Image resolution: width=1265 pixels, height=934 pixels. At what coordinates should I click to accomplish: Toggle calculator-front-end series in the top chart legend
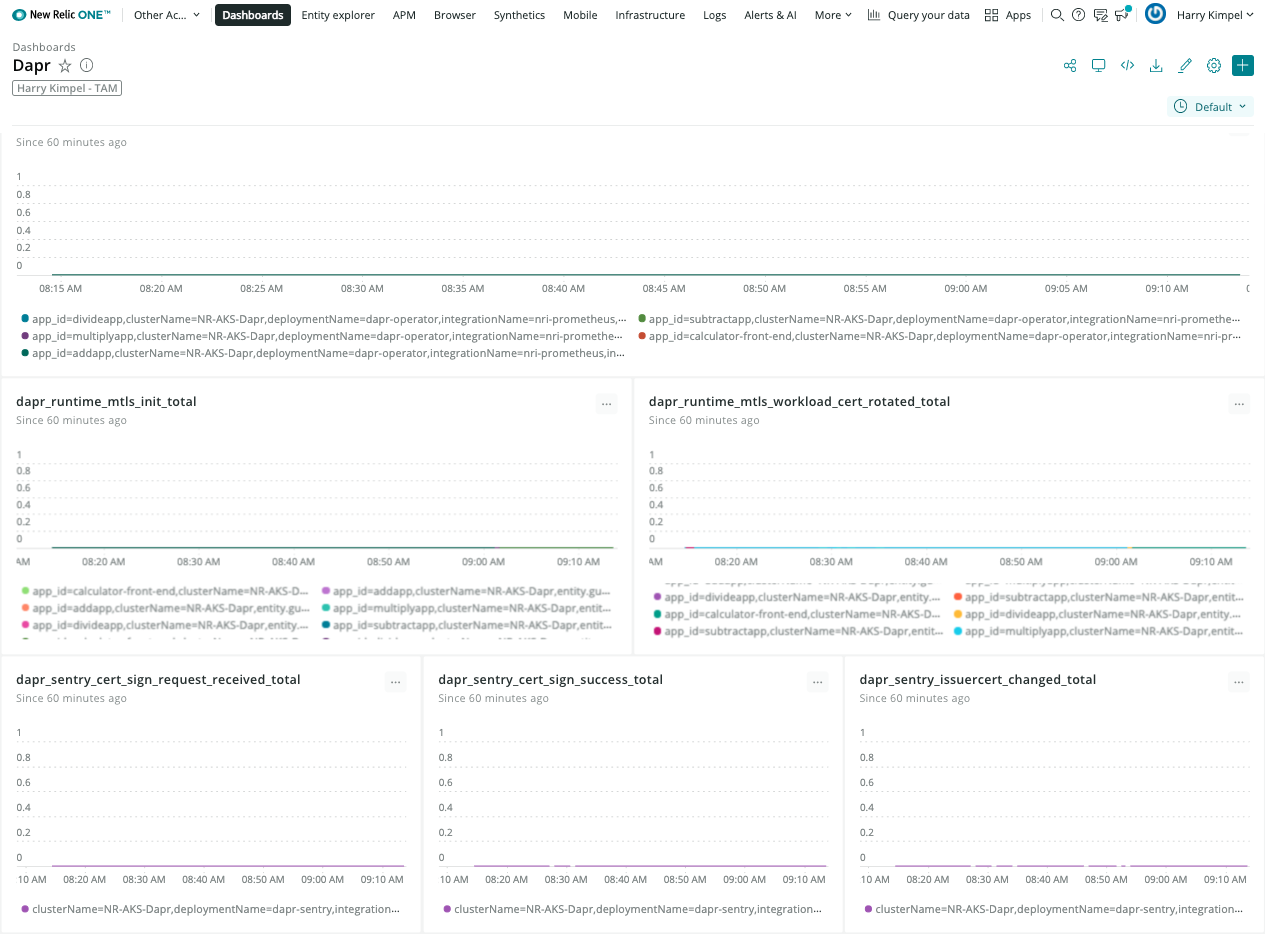point(939,336)
